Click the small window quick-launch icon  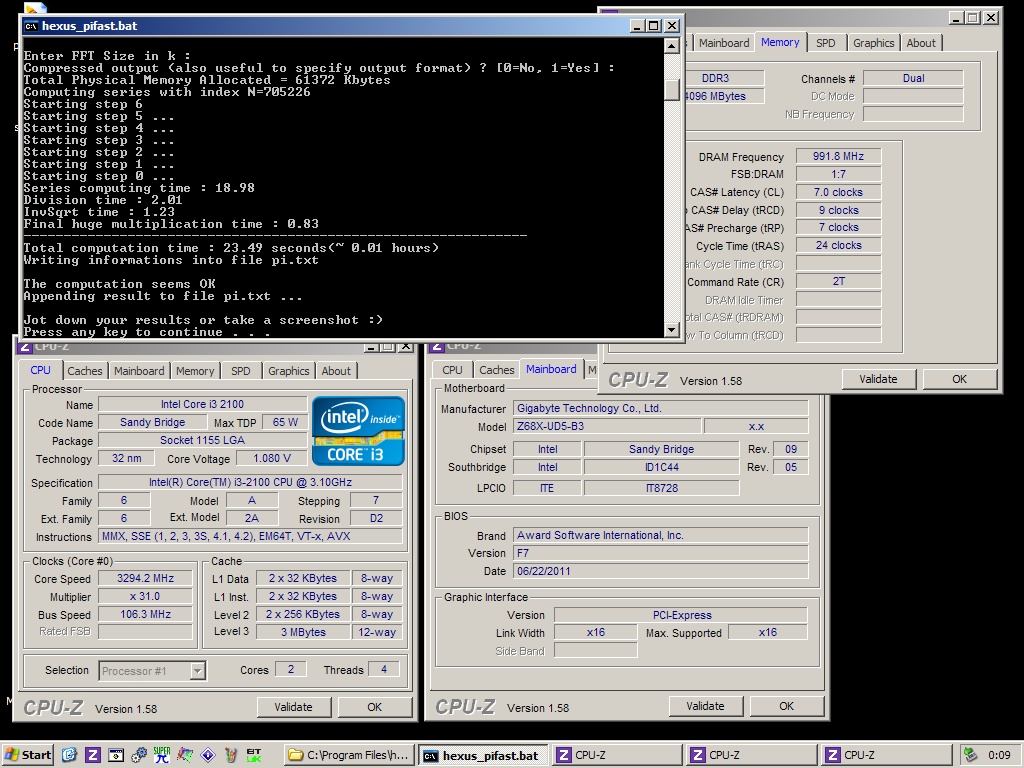click(x=116, y=755)
